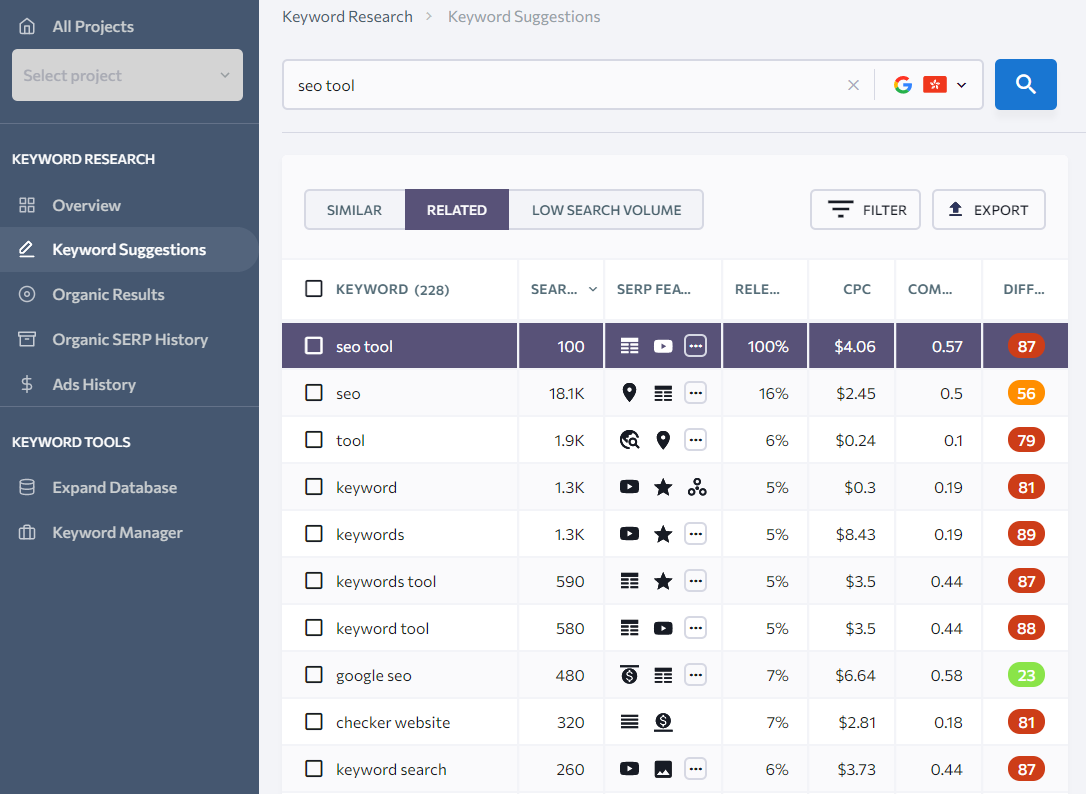The width and height of the screenshot is (1086, 794).
Task: Click the green difficulty badge 23
Action: click(1026, 675)
